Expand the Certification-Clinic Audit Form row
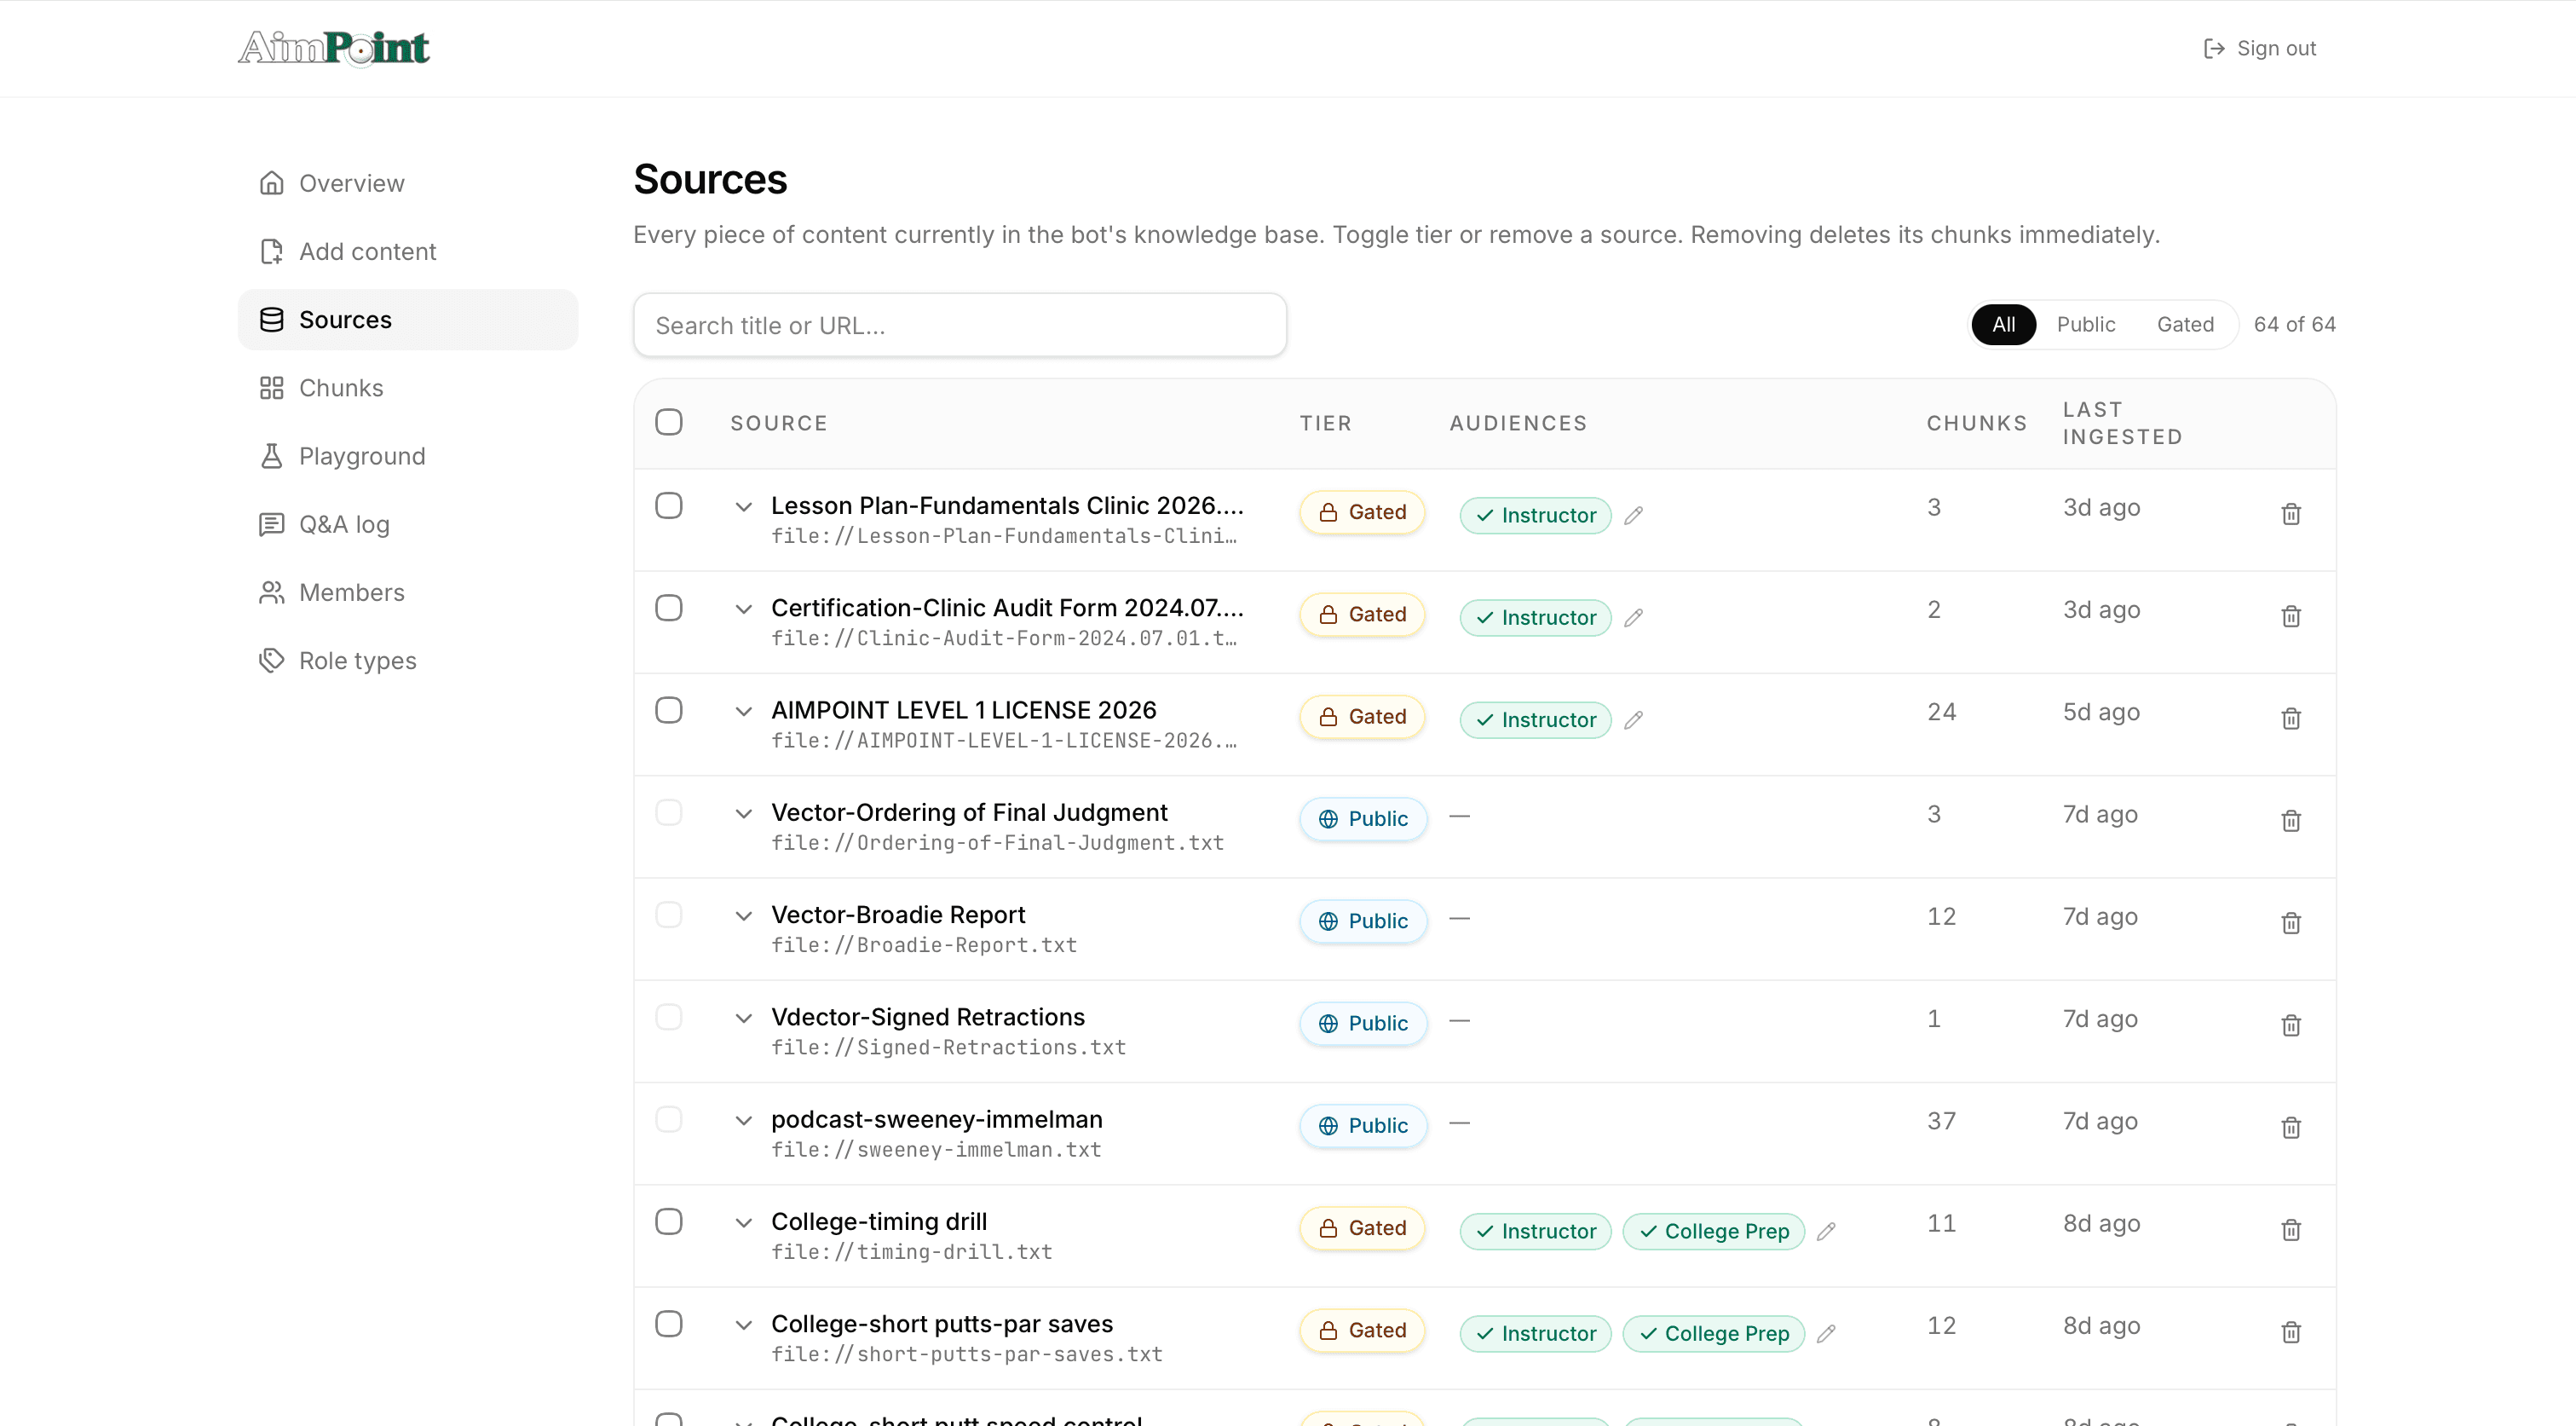Screen dimensions: 2576x1426 (743, 609)
